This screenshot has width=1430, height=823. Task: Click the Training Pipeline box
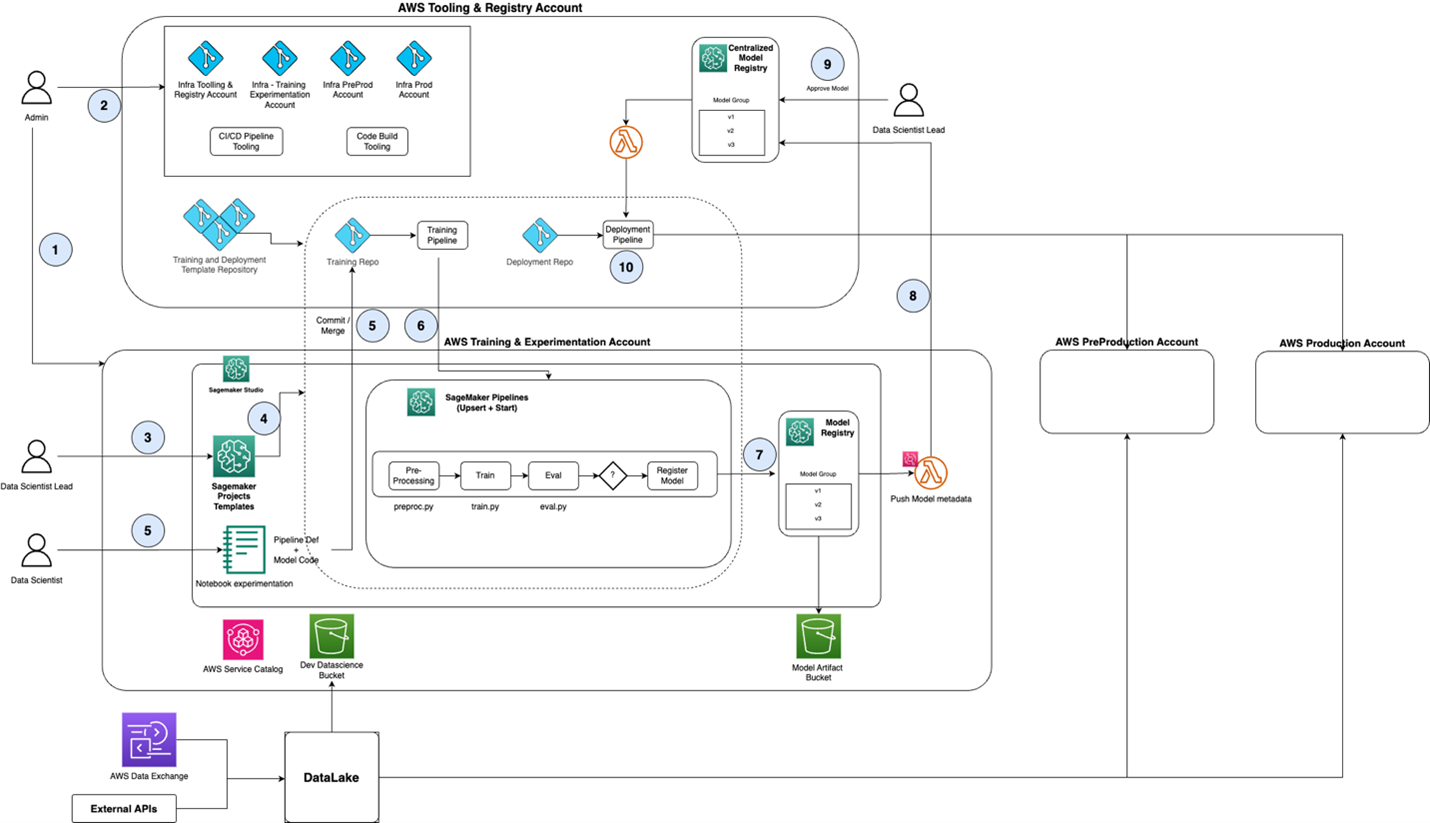pos(441,235)
